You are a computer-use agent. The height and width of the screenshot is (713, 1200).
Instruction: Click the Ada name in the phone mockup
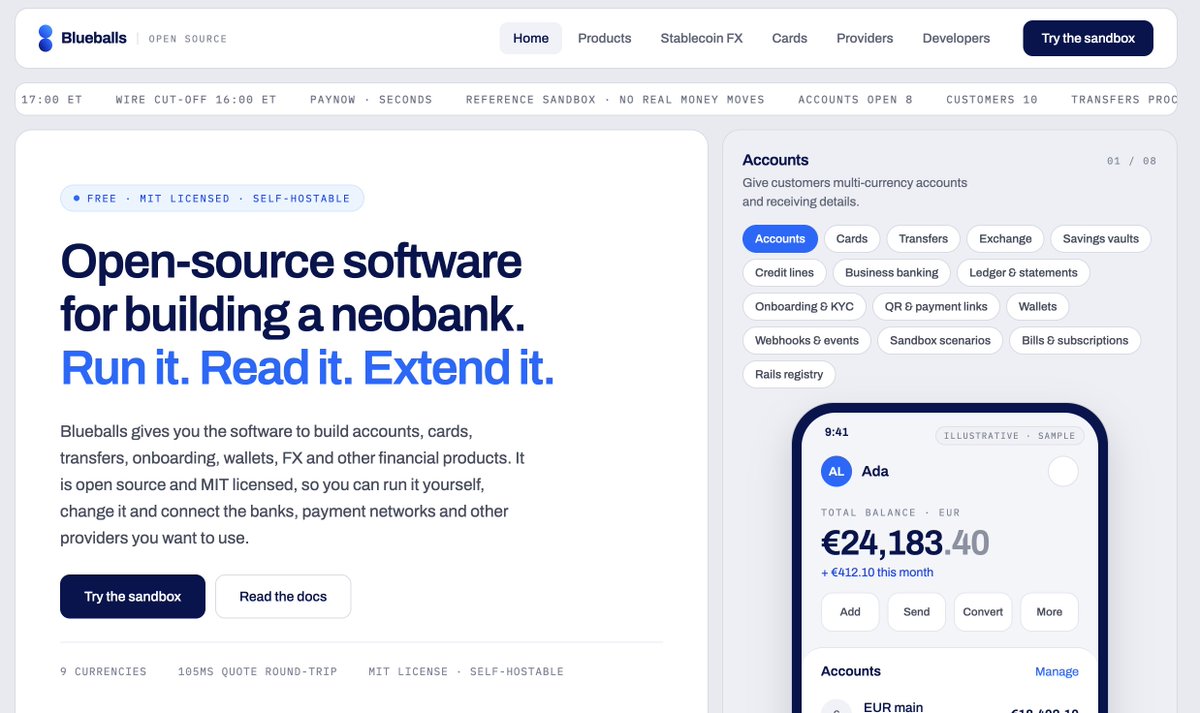click(875, 471)
